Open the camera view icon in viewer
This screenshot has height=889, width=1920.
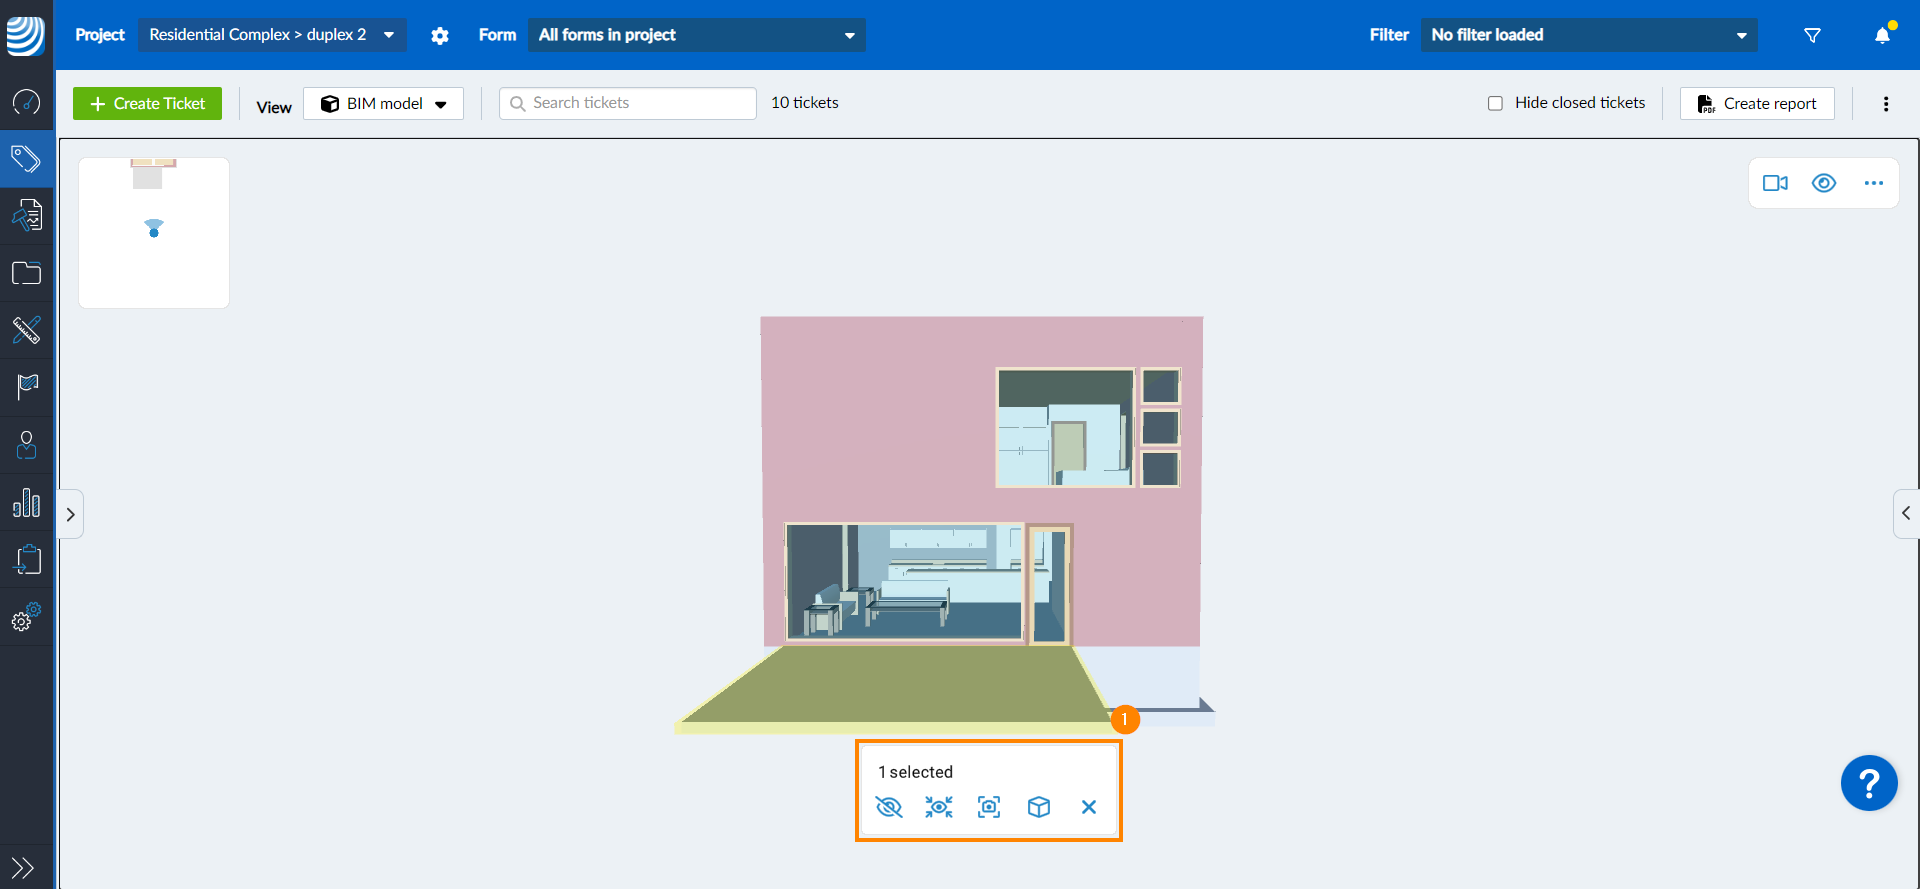click(1775, 183)
